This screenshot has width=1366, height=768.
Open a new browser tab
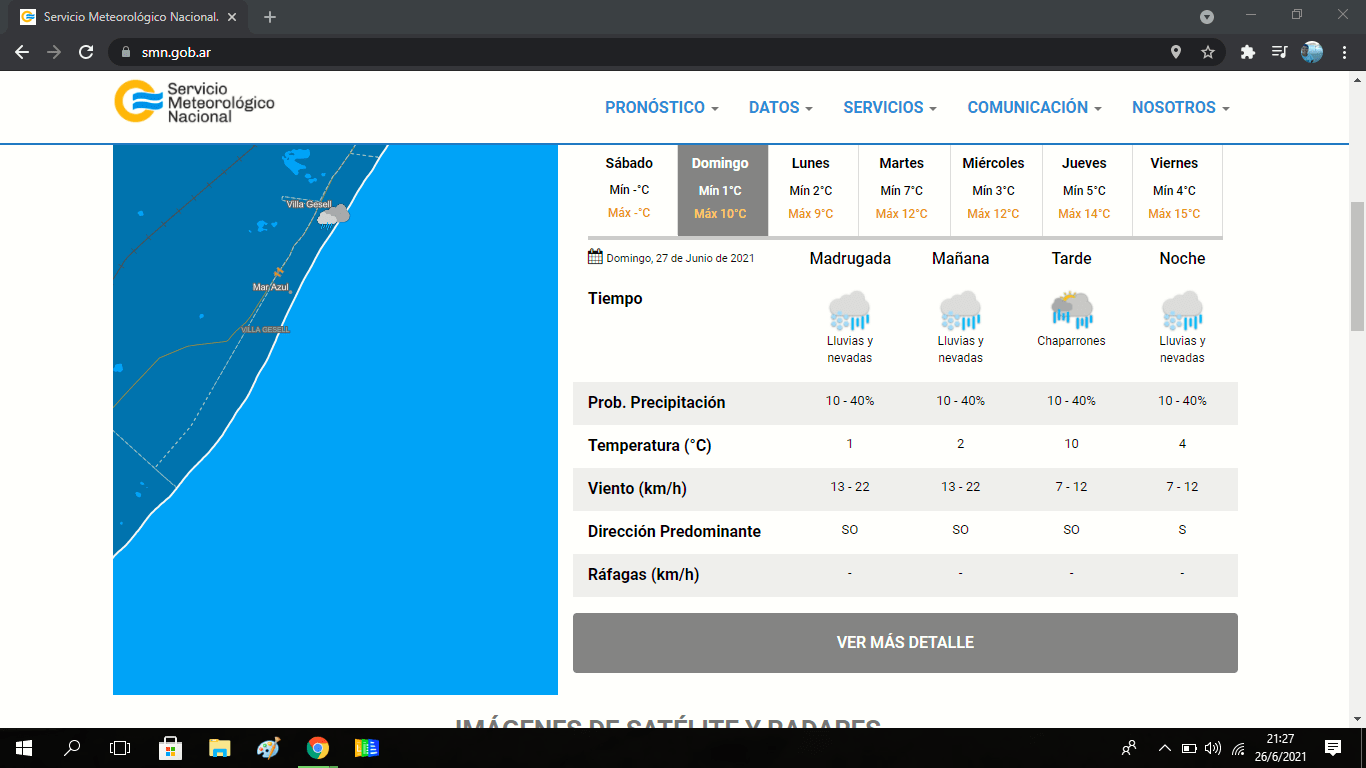(x=270, y=17)
